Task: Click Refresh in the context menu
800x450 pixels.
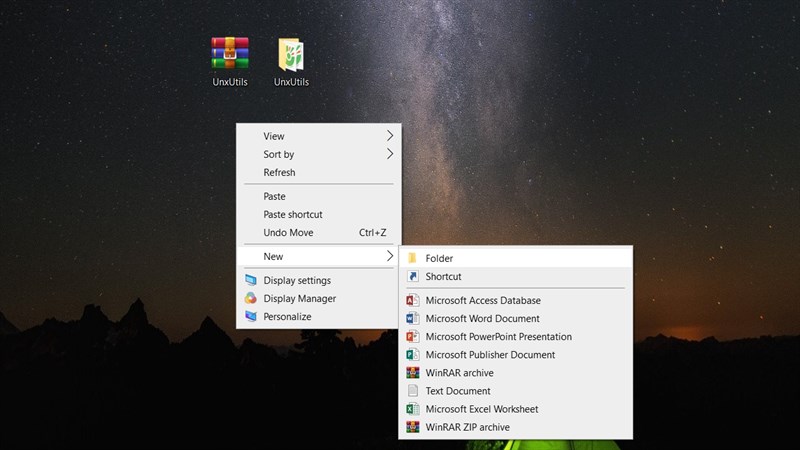Action: tap(279, 172)
